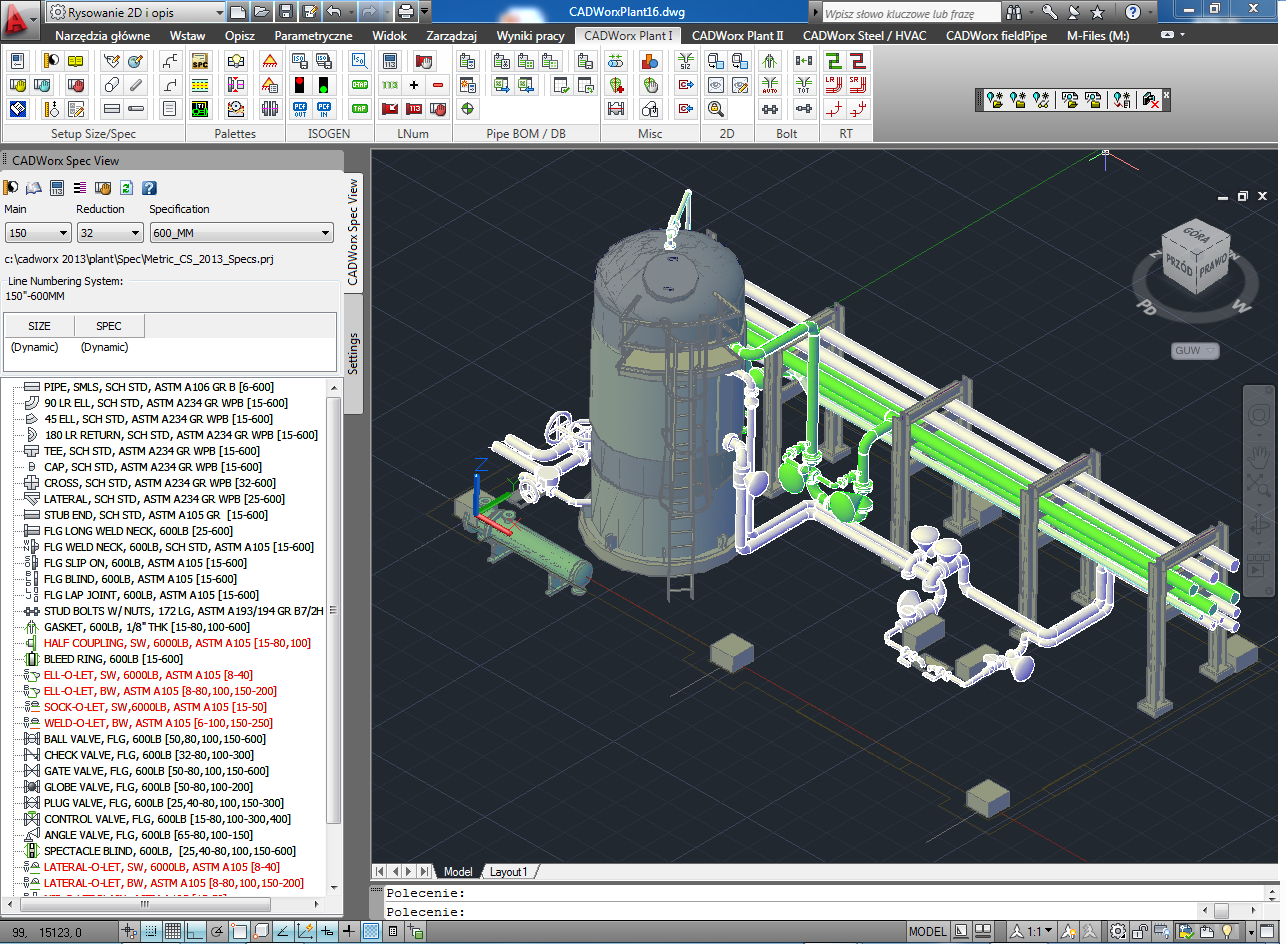The image size is (1286, 944).
Task: Open the help menu dropdown arrow
Action: coord(1149,12)
